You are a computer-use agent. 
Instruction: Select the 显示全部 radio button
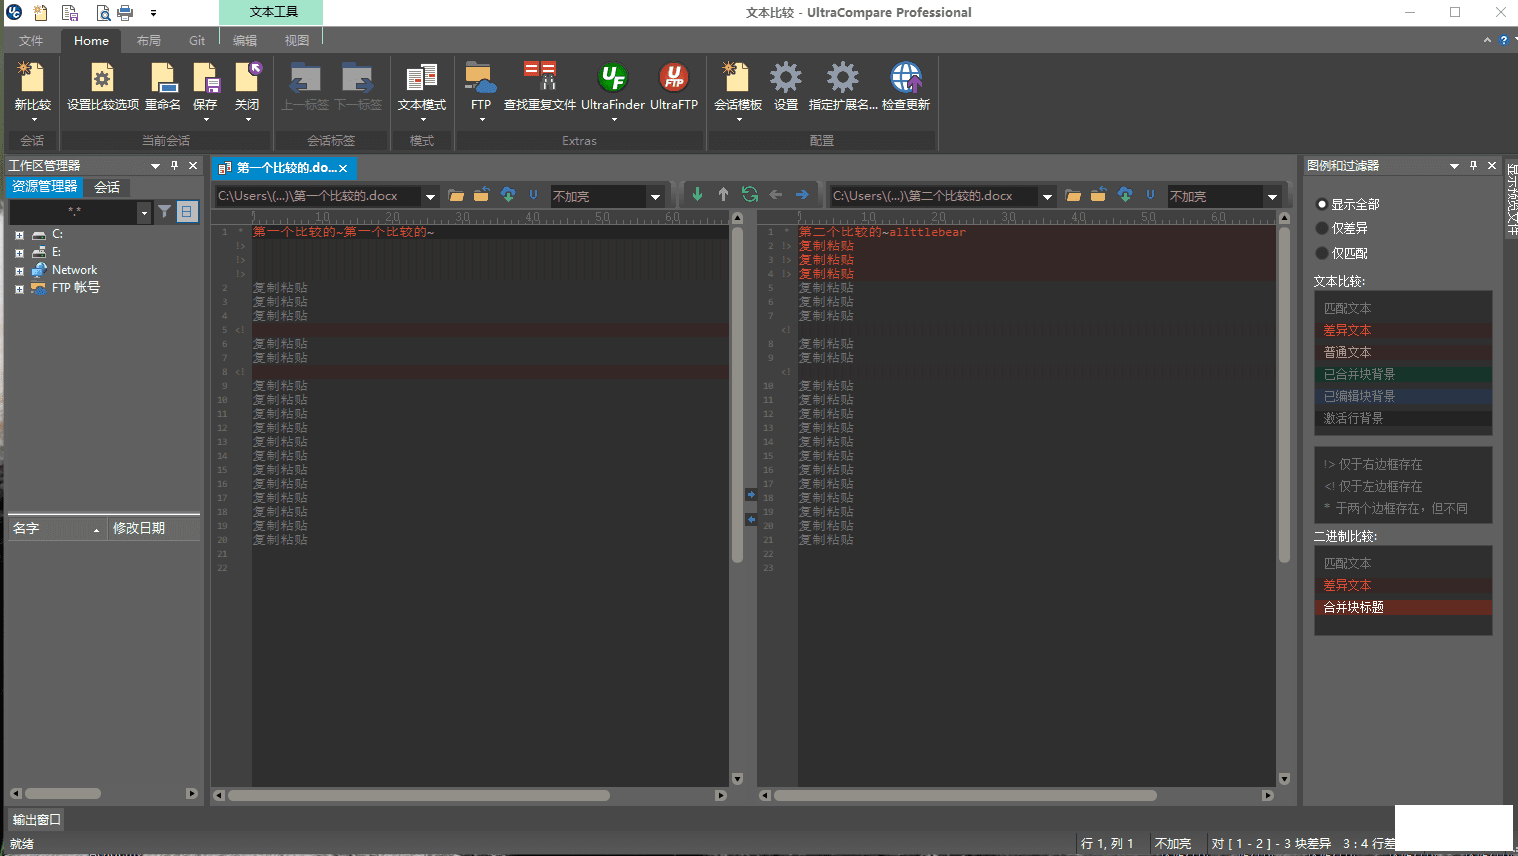click(1321, 204)
